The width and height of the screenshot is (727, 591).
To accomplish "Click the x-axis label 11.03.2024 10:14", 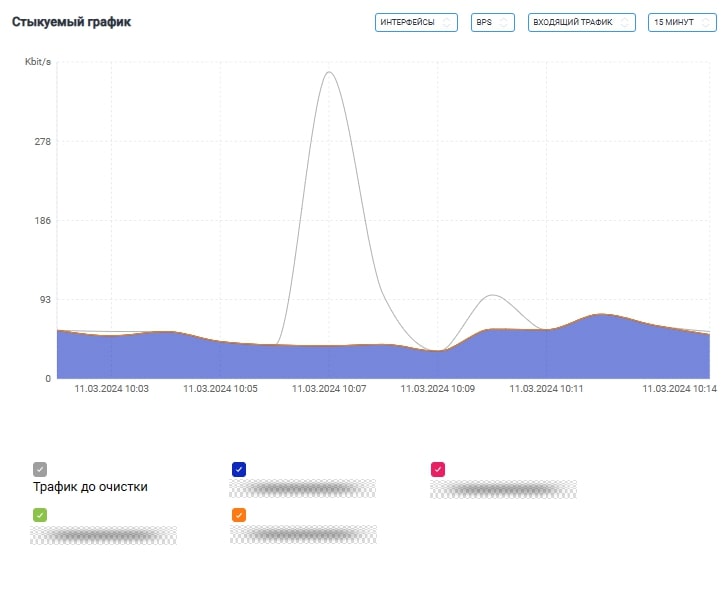I will pos(679,388).
